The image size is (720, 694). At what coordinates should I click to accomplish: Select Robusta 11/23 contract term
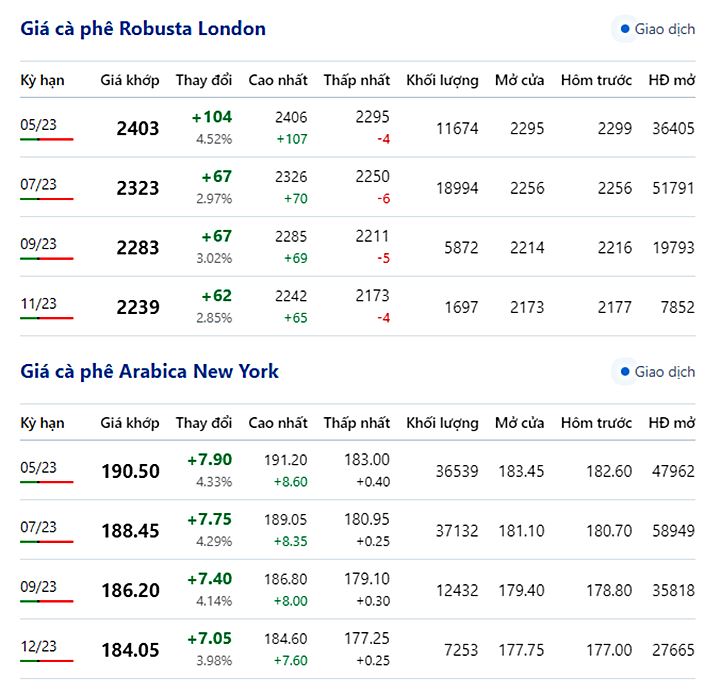click(x=38, y=304)
